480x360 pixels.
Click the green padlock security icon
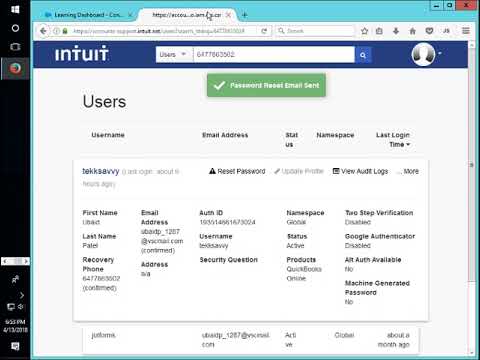65,31
